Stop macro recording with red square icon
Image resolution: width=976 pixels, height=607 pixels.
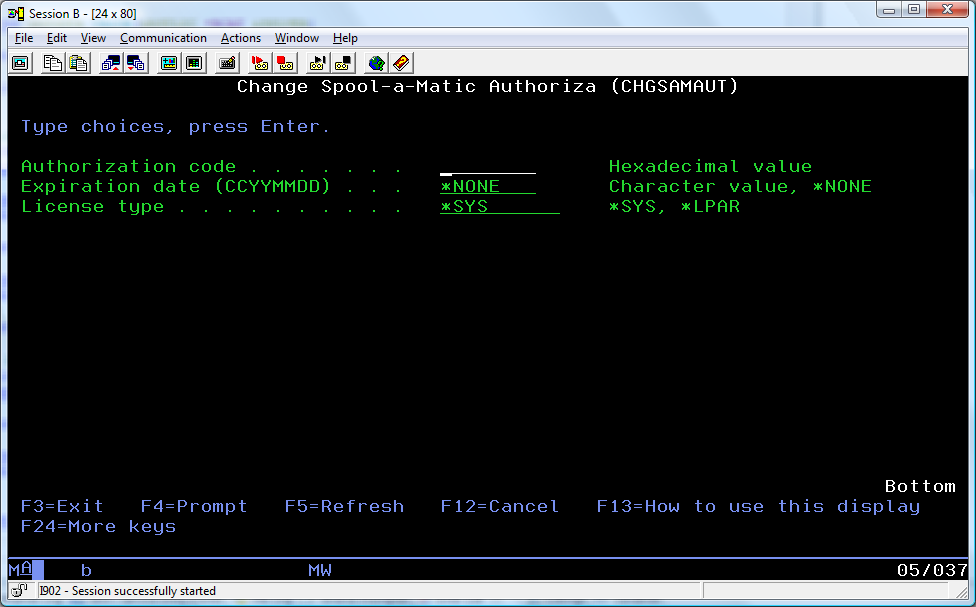click(x=285, y=63)
